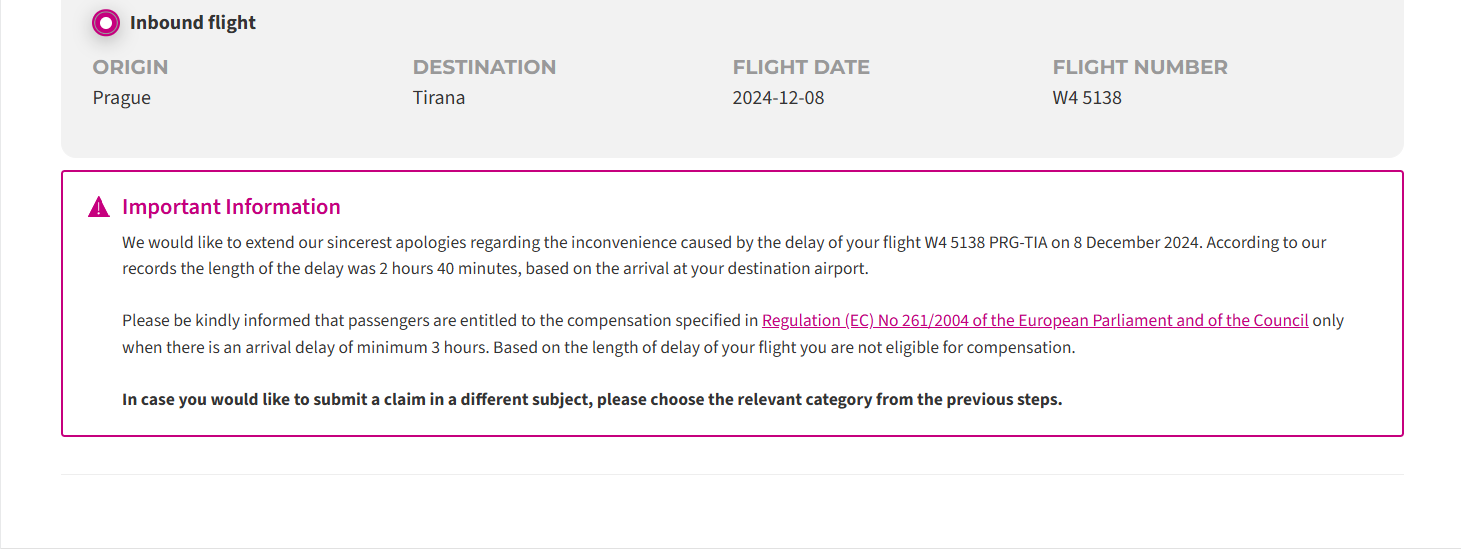Click the 2024-12-08 flight date value

point(778,98)
